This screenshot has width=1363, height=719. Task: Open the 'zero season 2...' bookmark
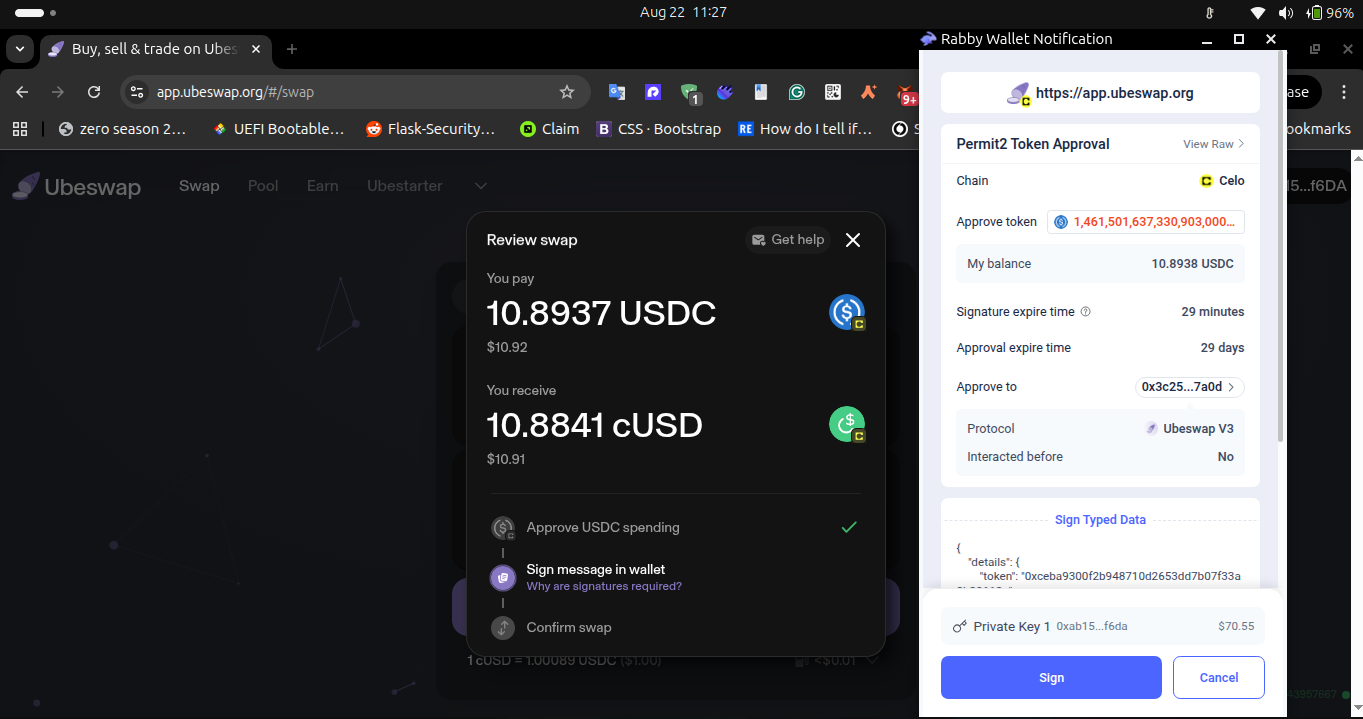[122, 128]
